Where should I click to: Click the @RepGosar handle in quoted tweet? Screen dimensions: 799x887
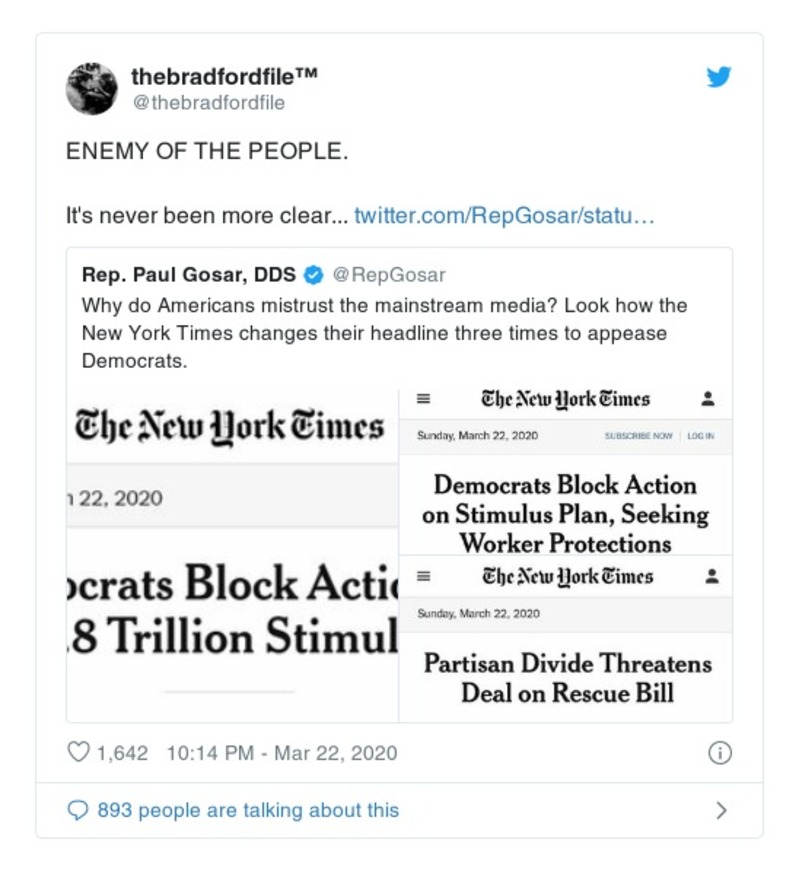(388, 275)
